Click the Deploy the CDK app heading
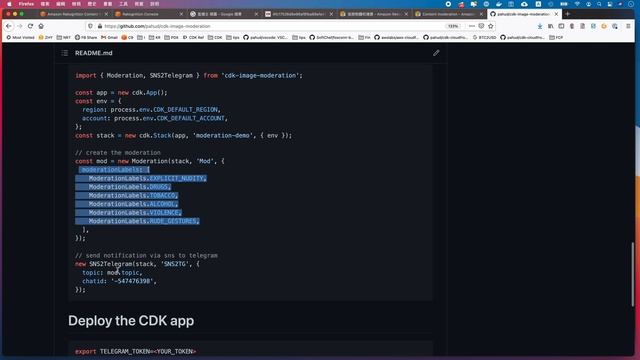Image resolution: width=640 pixels, height=360 pixels. tap(131, 321)
